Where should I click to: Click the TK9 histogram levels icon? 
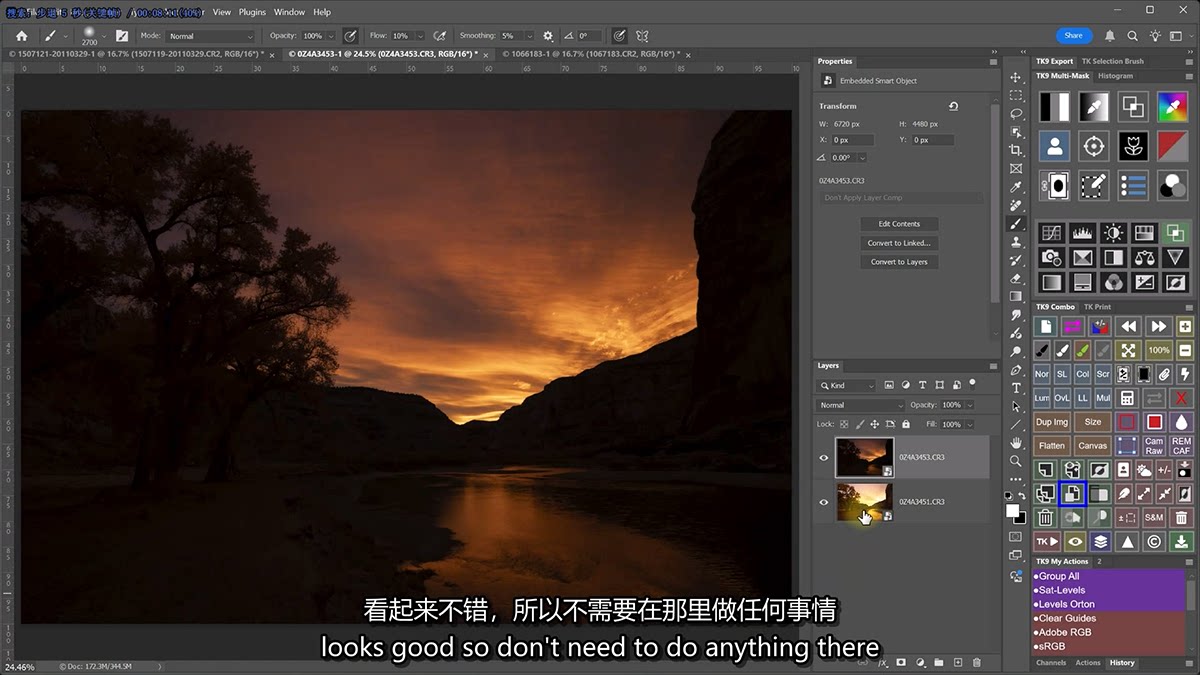[x=1082, y=233]
